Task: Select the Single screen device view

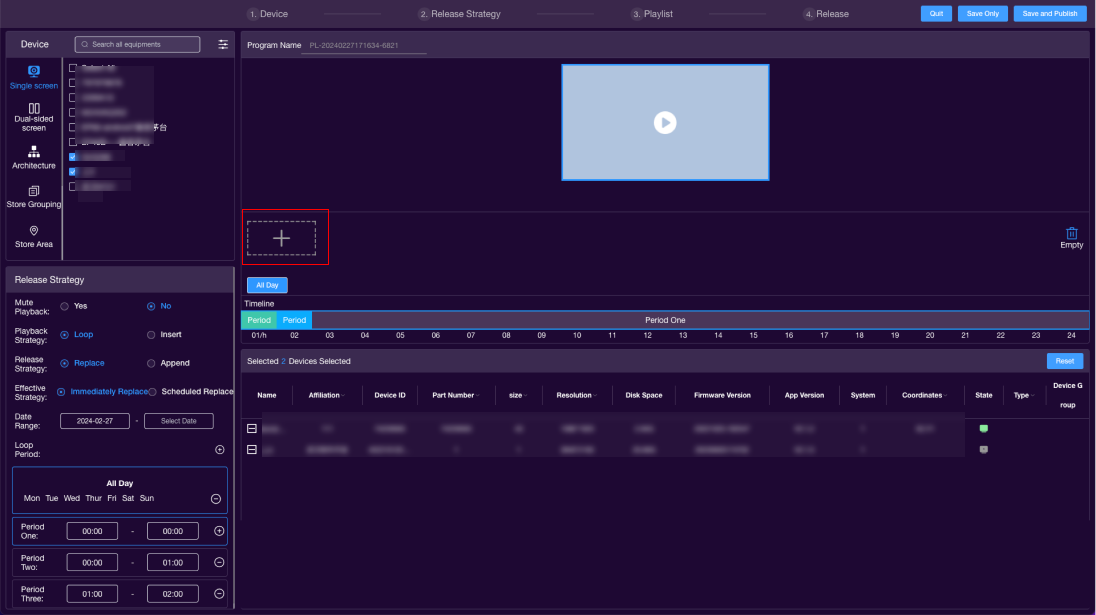Action: [34, 78]
